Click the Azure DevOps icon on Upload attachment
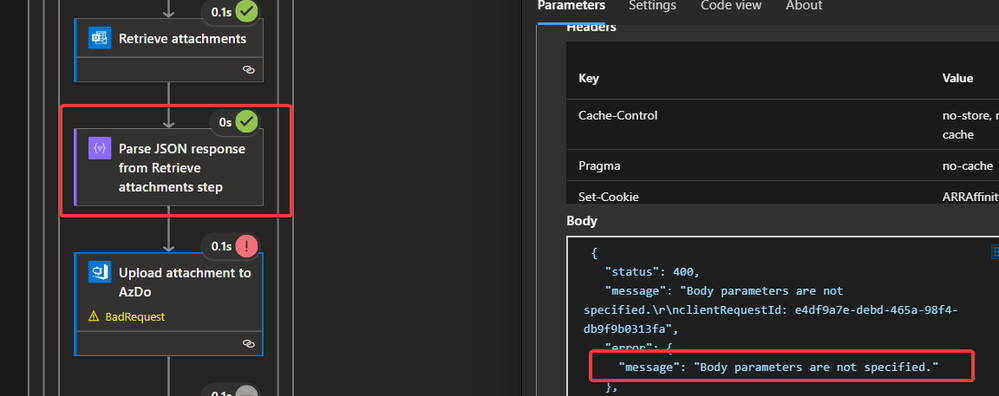The image size is (999, 396). [x=99, y=272]
